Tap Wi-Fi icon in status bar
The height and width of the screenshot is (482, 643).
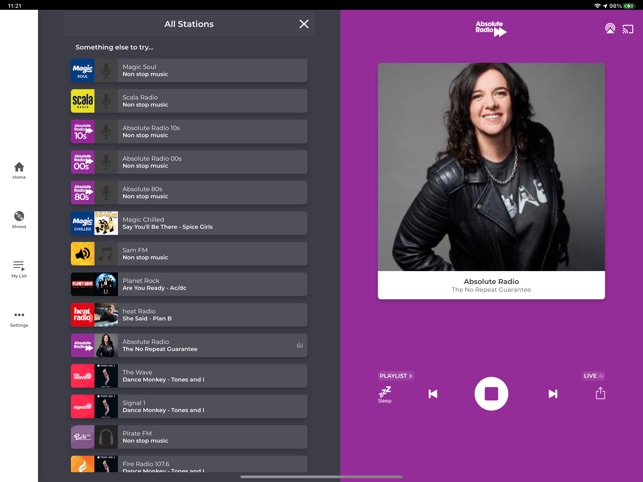pos(597,6)
